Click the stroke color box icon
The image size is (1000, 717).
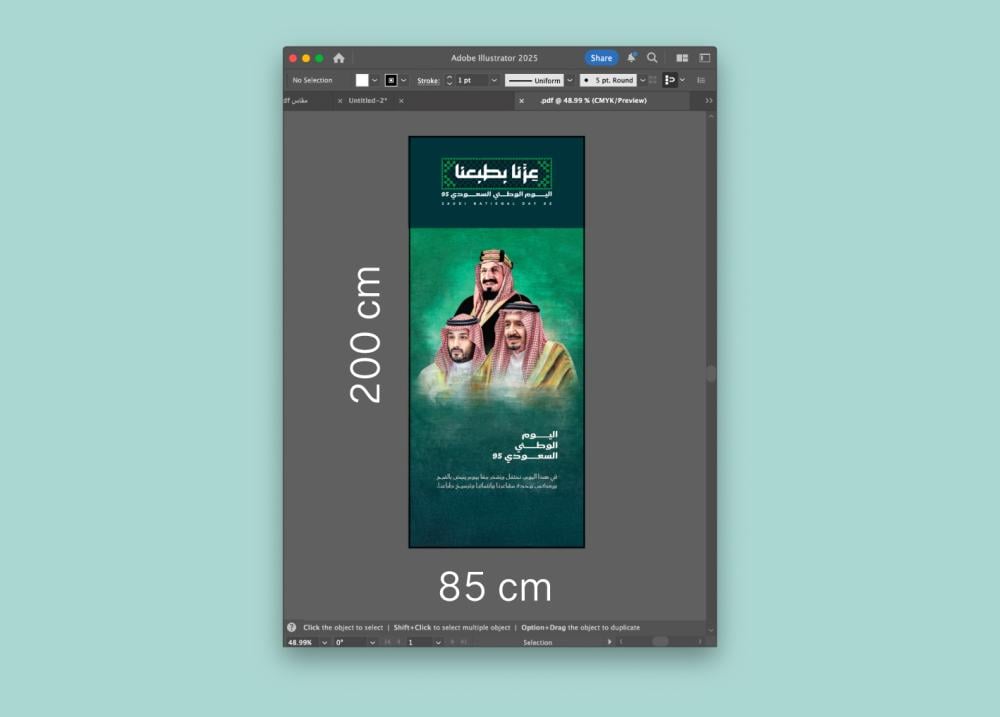click(391, 80)
